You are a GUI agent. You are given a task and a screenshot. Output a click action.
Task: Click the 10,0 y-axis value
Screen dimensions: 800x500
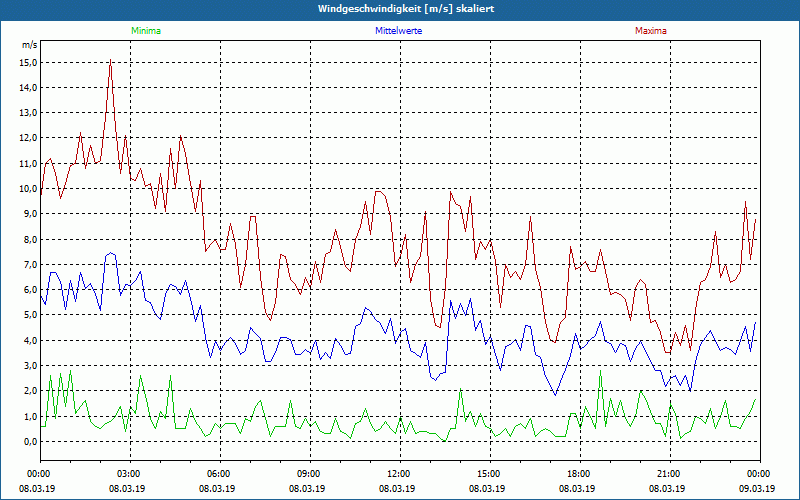pyautogui.click(x=29, y=189)
